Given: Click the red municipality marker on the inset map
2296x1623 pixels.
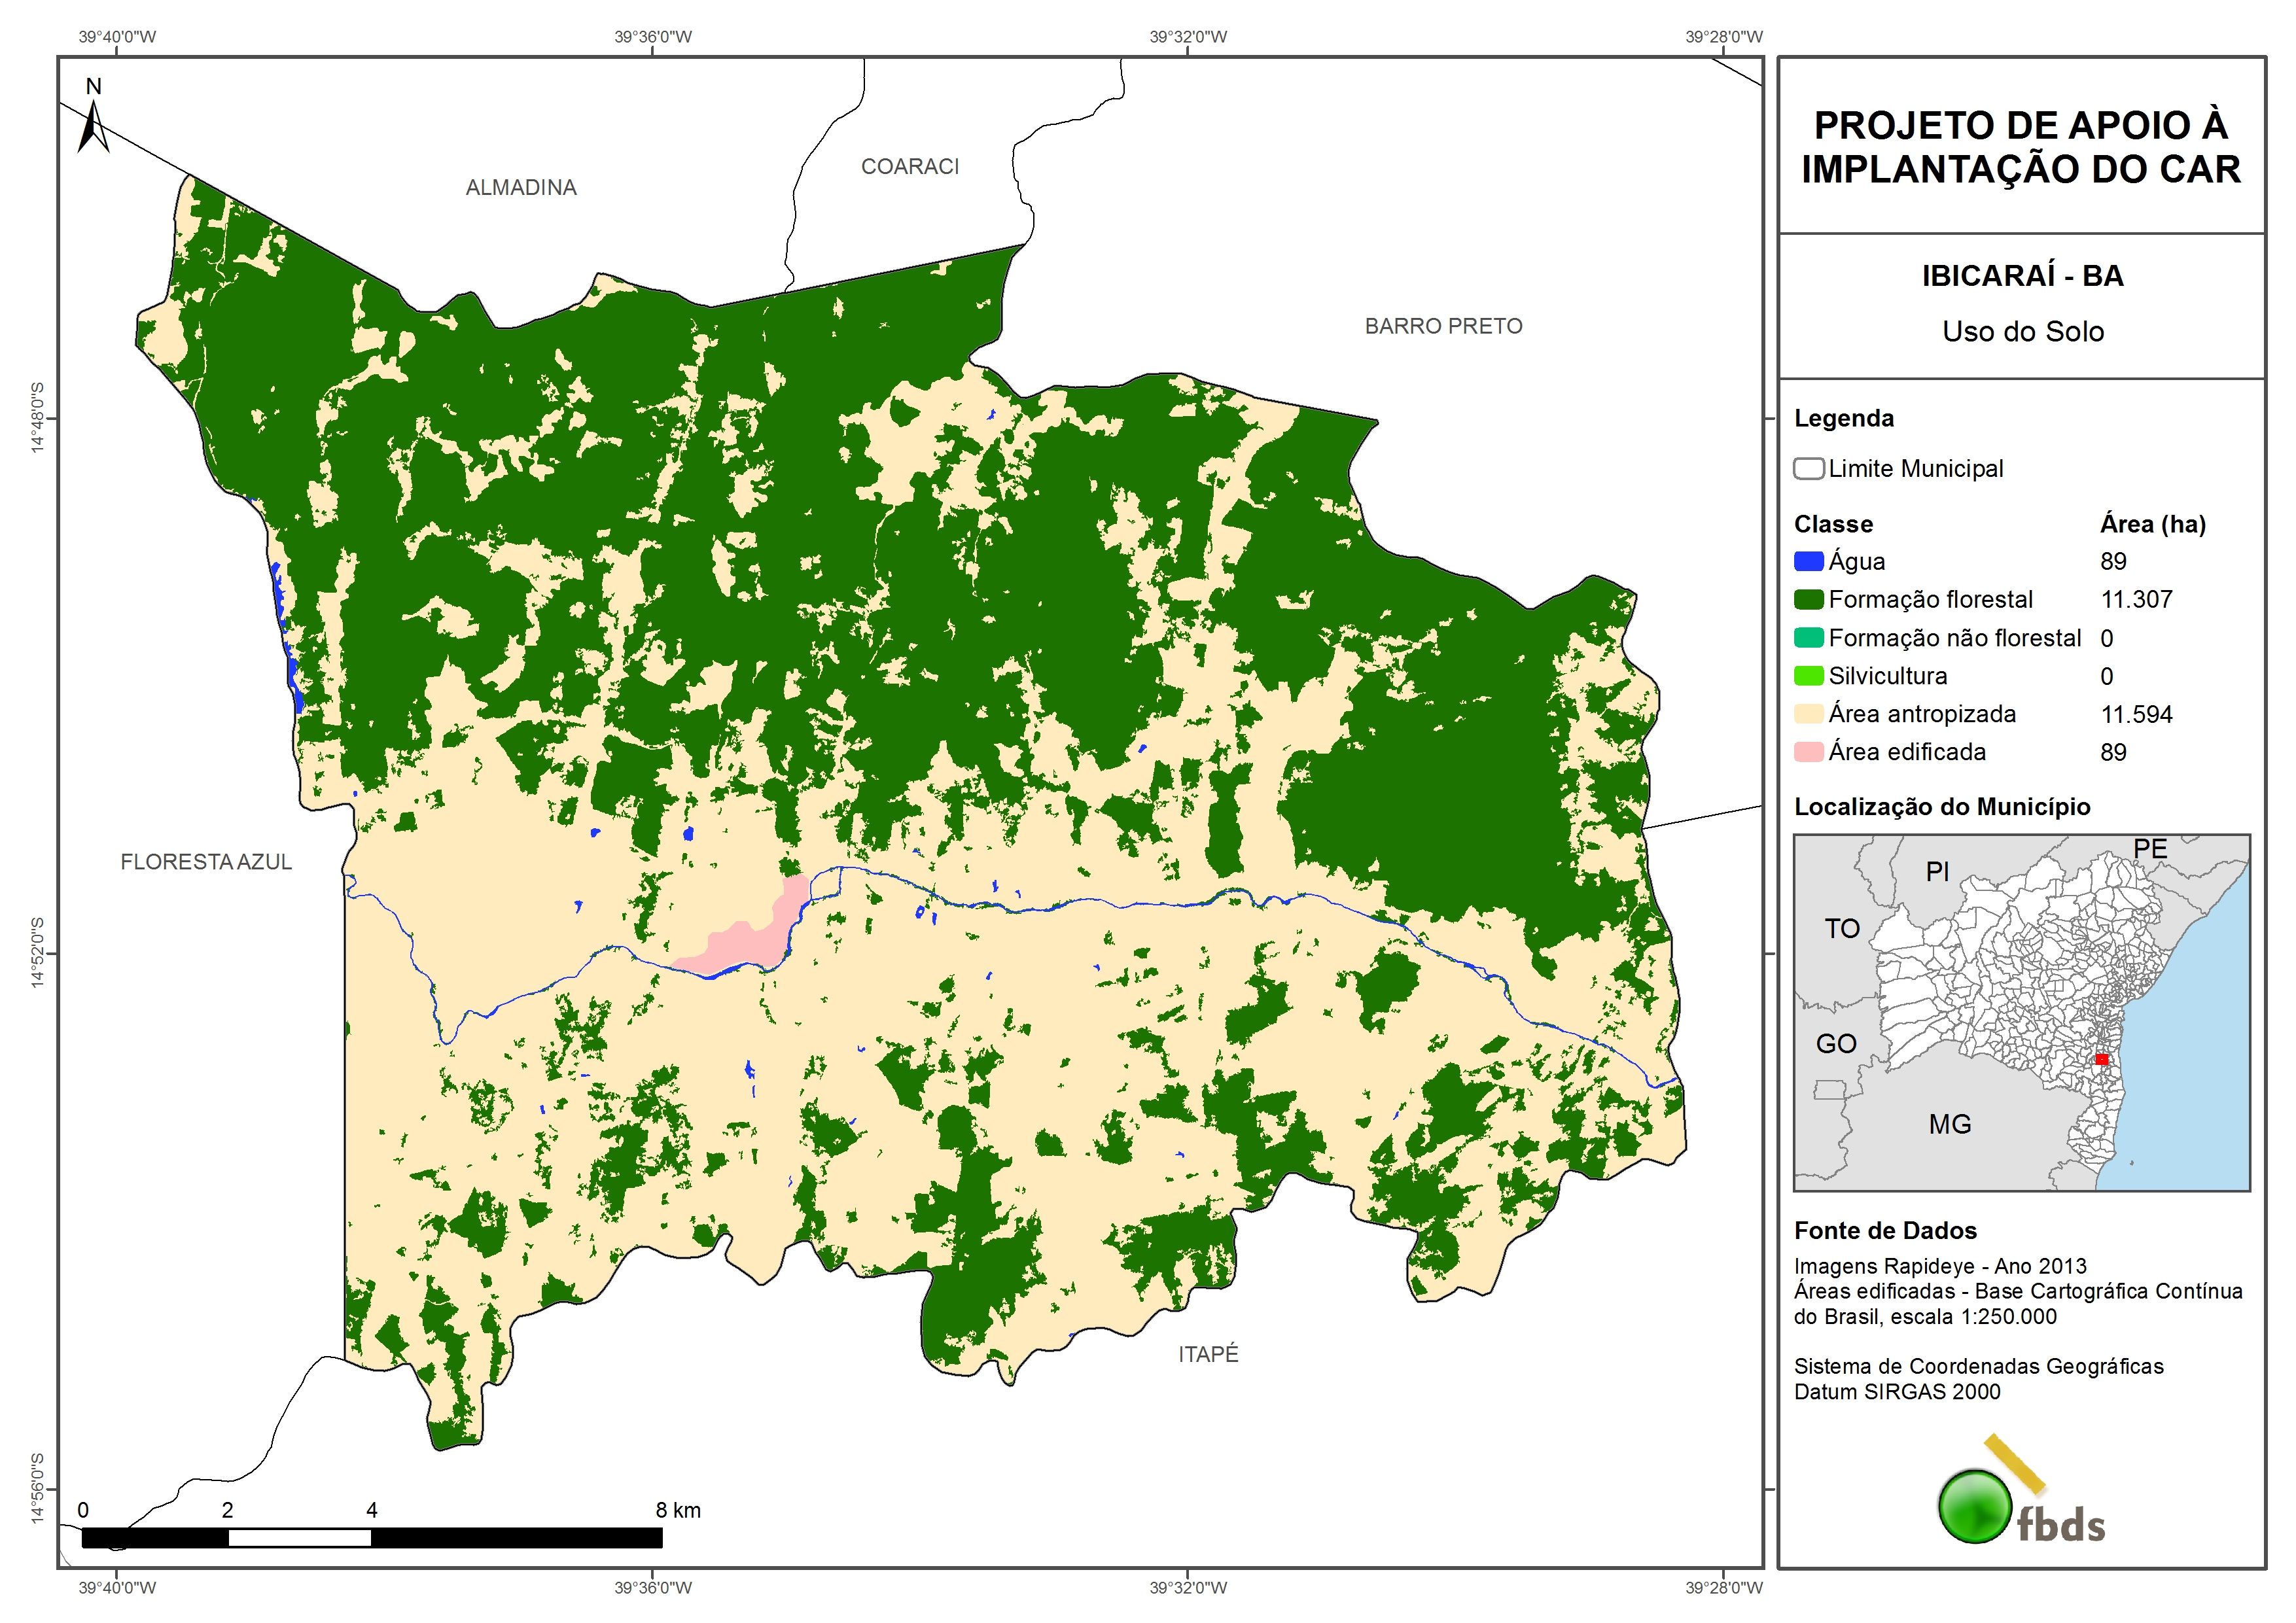Looking at the screenshot, I should (2101, 1059).
